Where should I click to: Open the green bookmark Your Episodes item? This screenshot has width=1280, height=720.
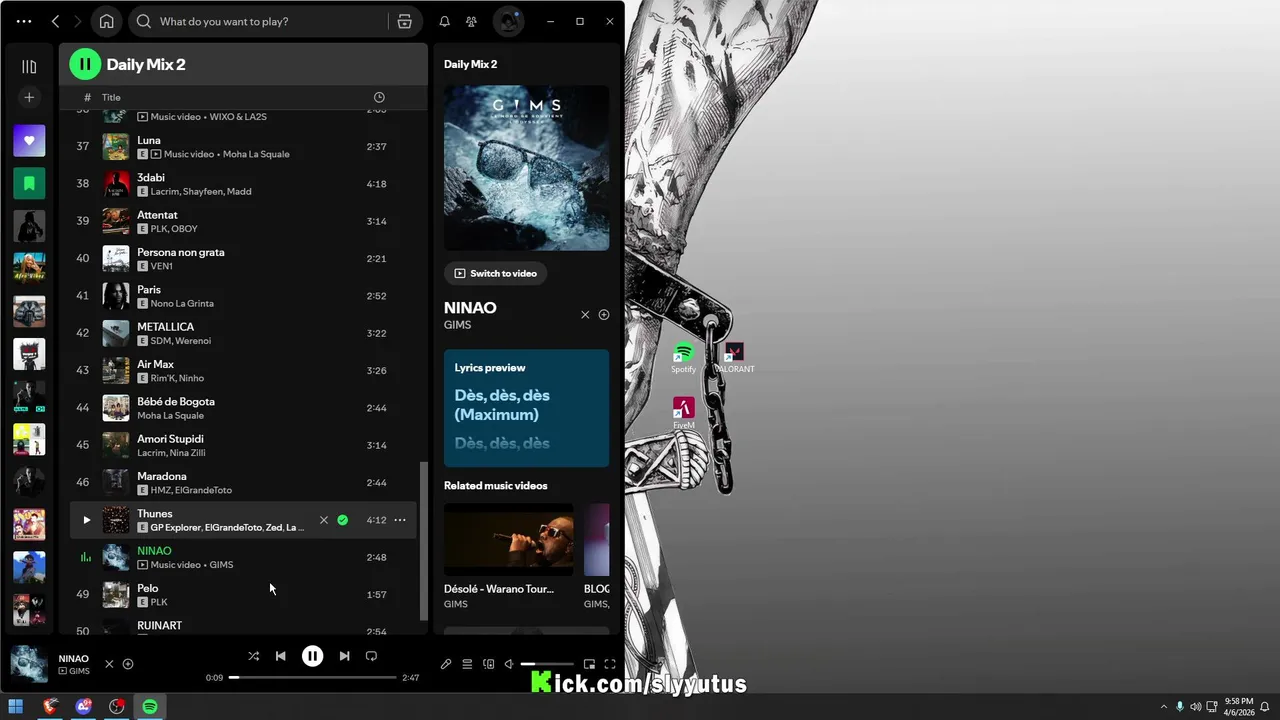click(29, 183)
